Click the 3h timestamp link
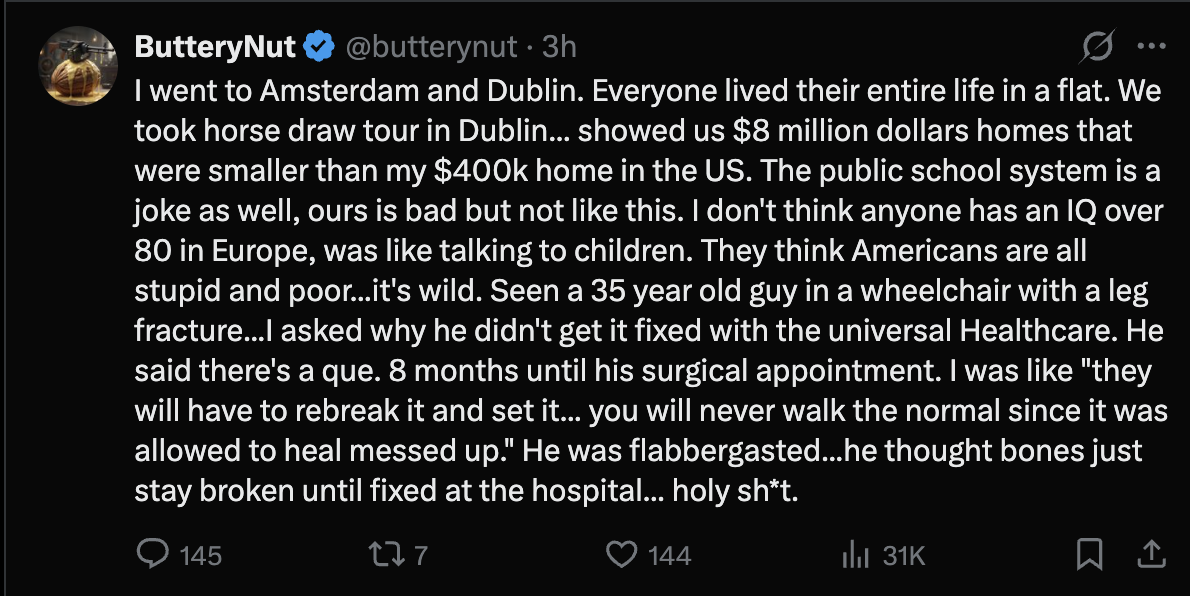Screen dimensions: 1190x596 tap(559, 47)
